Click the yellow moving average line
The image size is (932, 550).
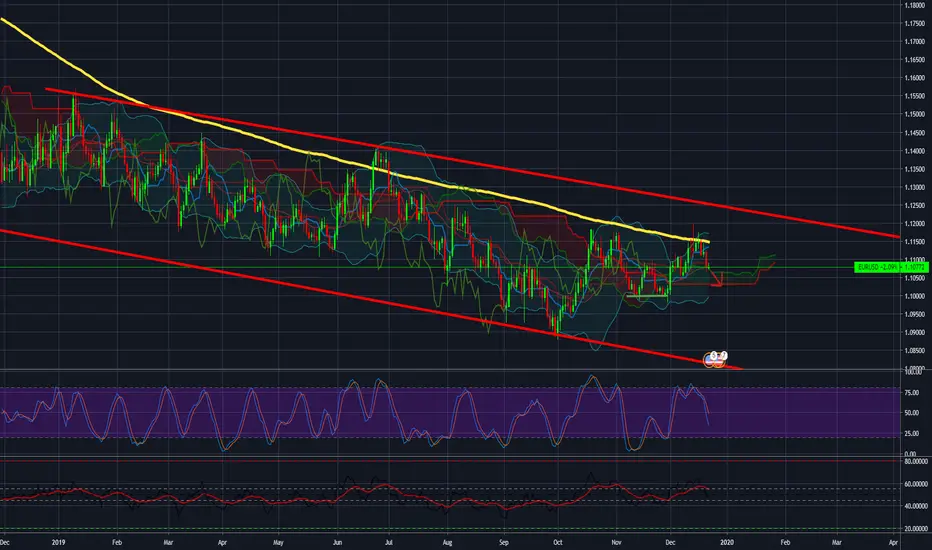pos(355,164)
